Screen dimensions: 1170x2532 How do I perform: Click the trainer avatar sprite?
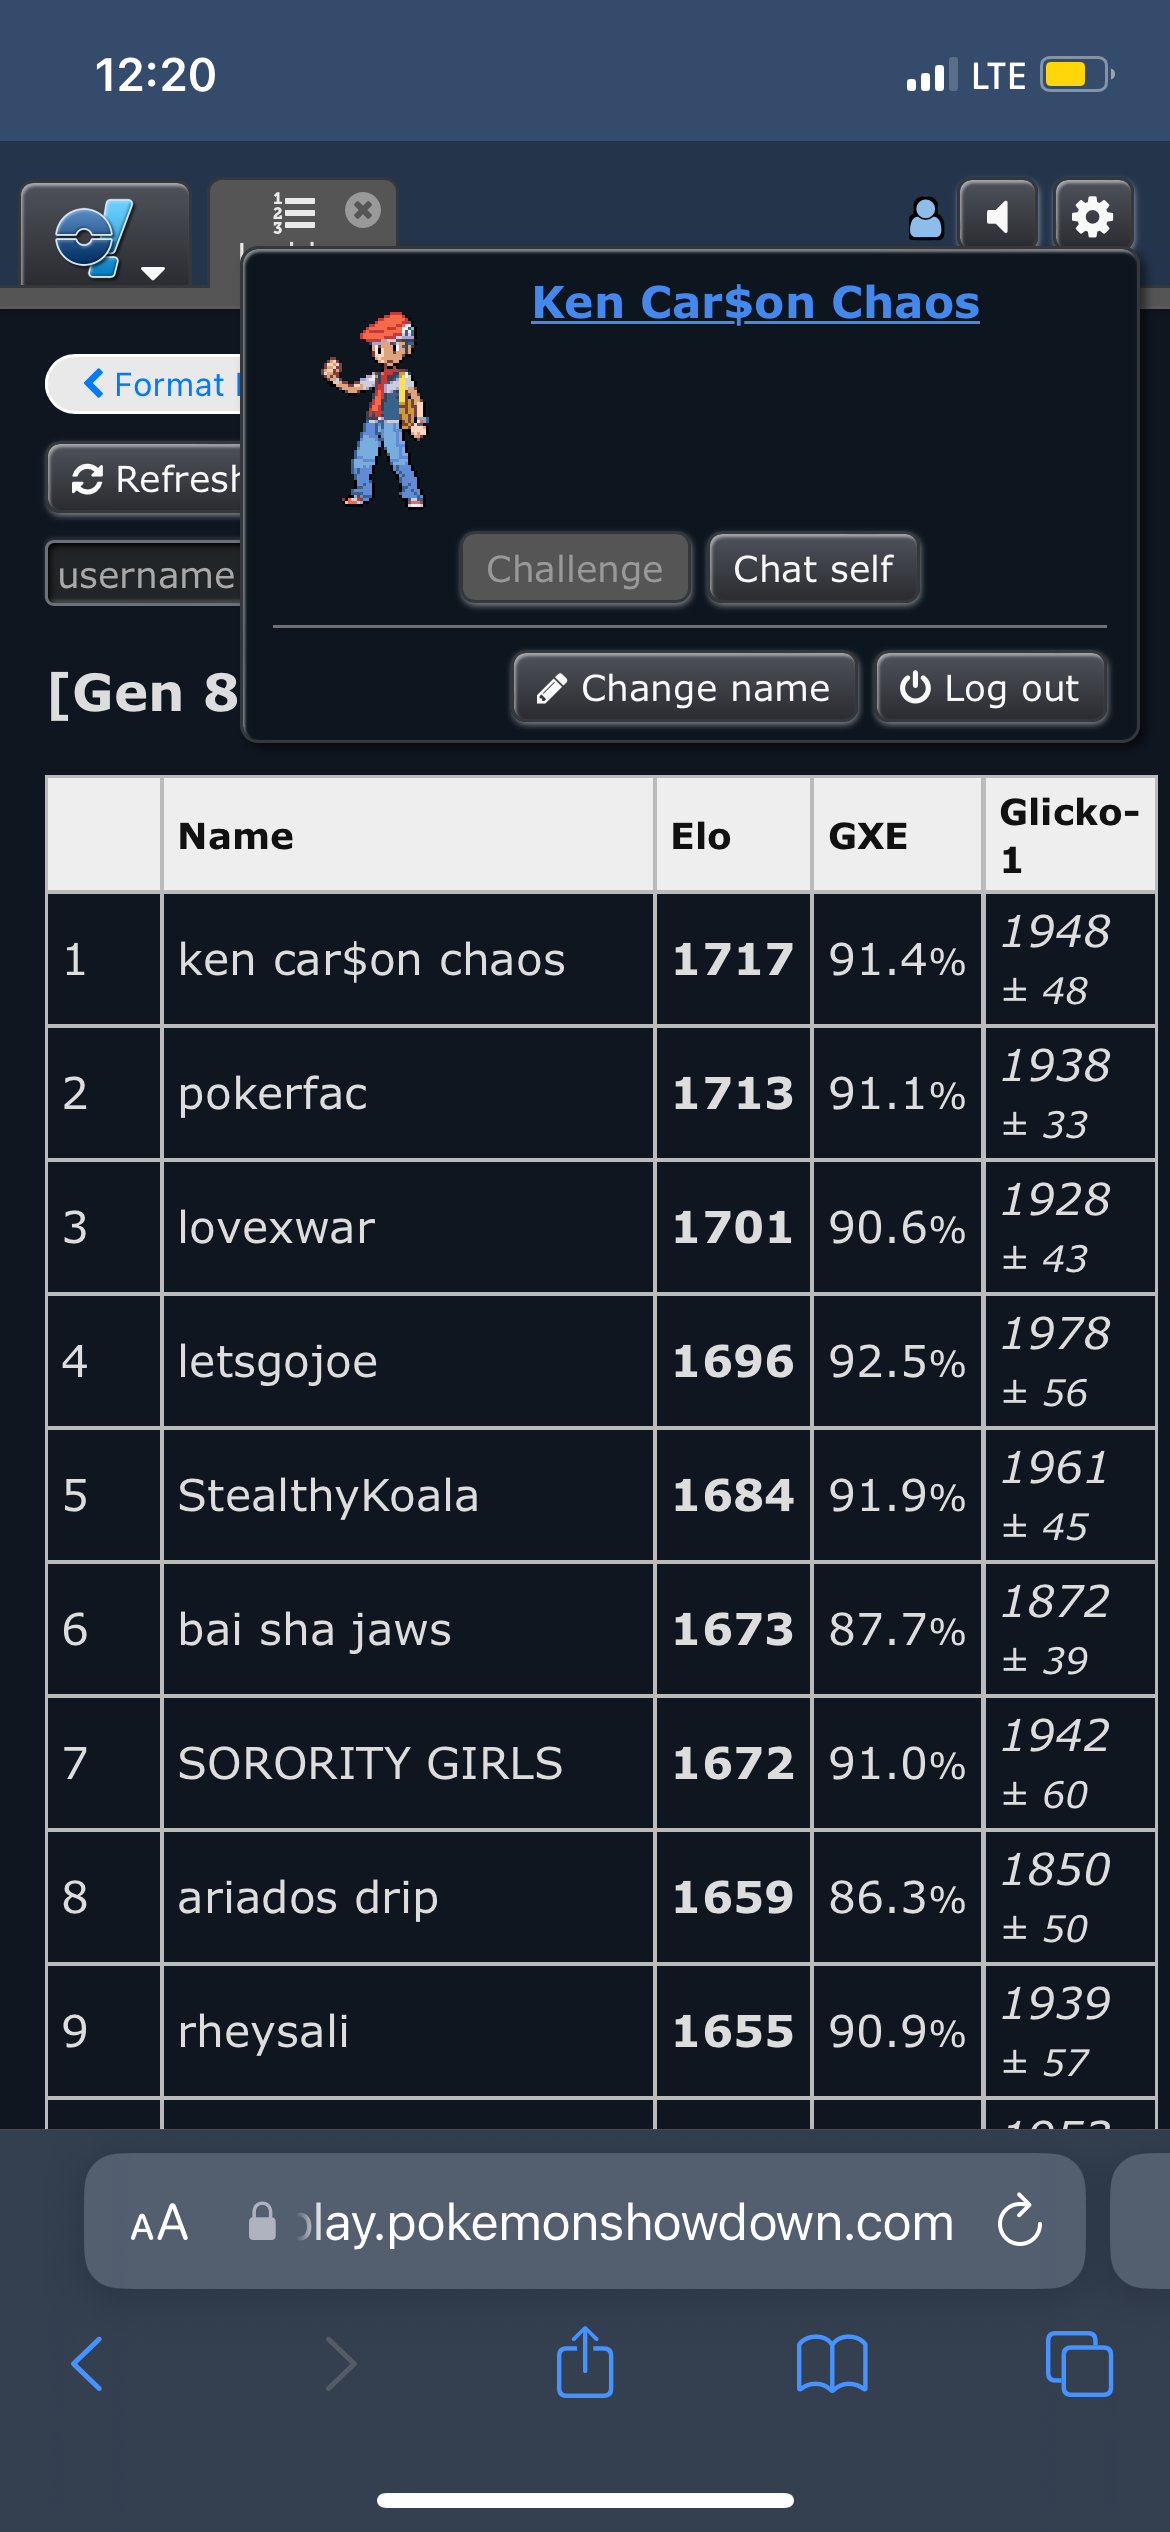coord(377,410)
